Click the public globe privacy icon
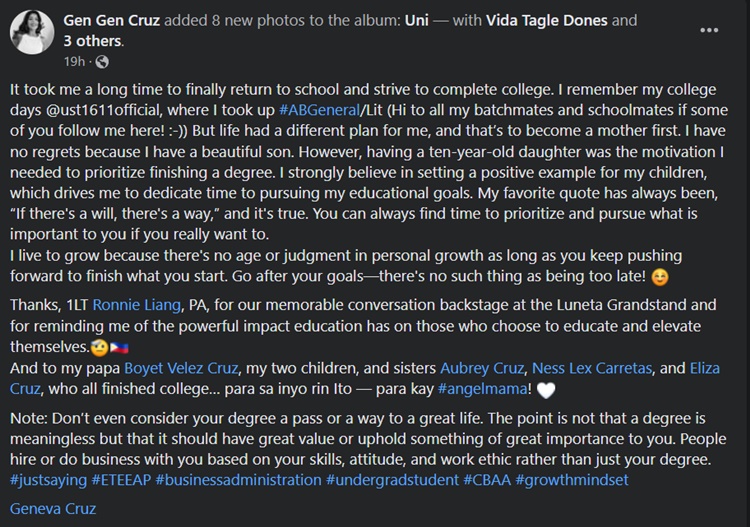Image resolution: width=750 pixels, height=527 pixels. (102, 62)
